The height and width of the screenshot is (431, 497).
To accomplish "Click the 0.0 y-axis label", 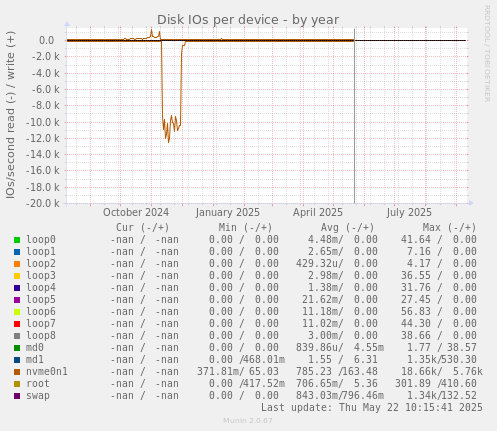I will (x=47, y=41).
